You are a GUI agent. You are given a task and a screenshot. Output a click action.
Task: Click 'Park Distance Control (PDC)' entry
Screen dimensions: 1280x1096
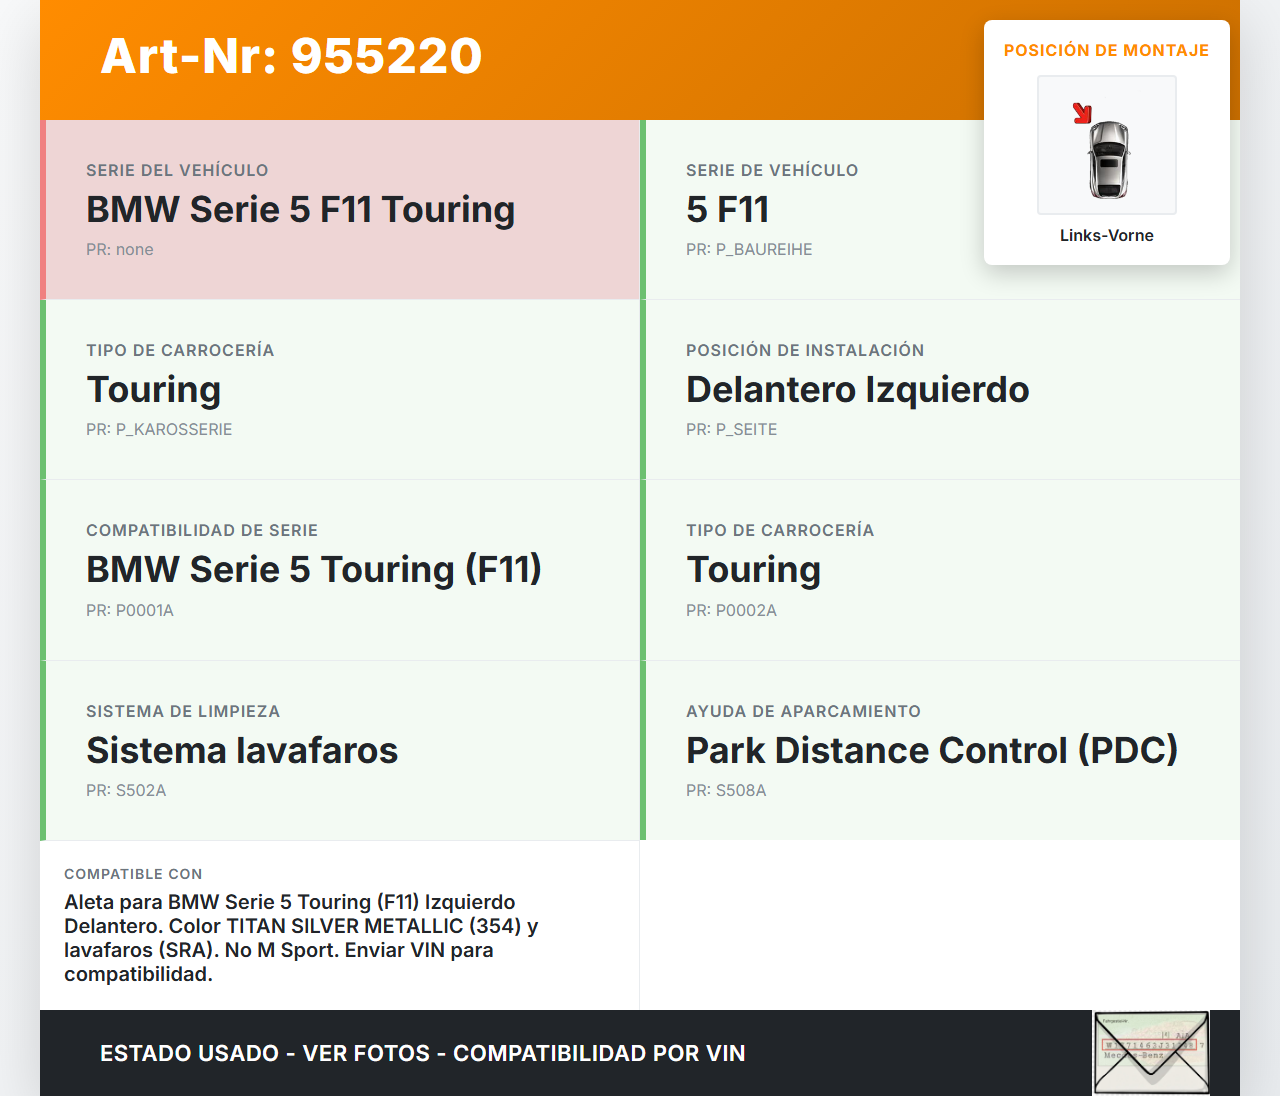(x=931, y=750)
